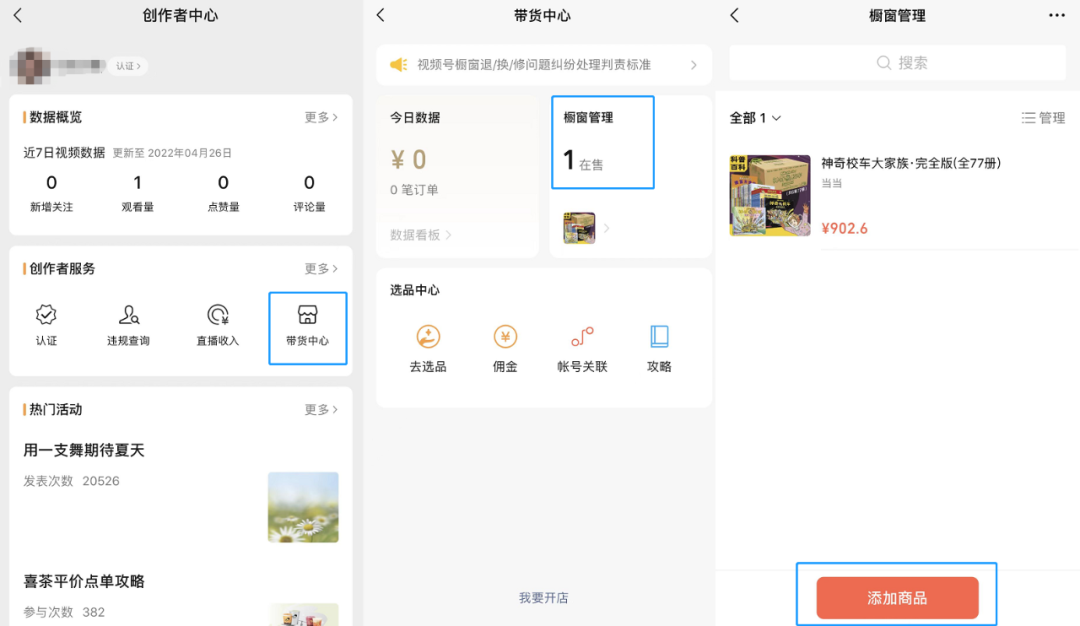
Task: Expand 更多 next to 创作者服务
Action: click(x=321, y=268)
